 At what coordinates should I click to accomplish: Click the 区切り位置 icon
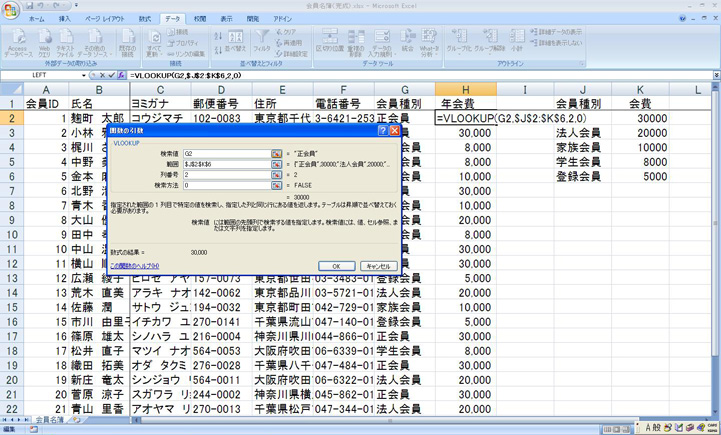tap(330, 41)
